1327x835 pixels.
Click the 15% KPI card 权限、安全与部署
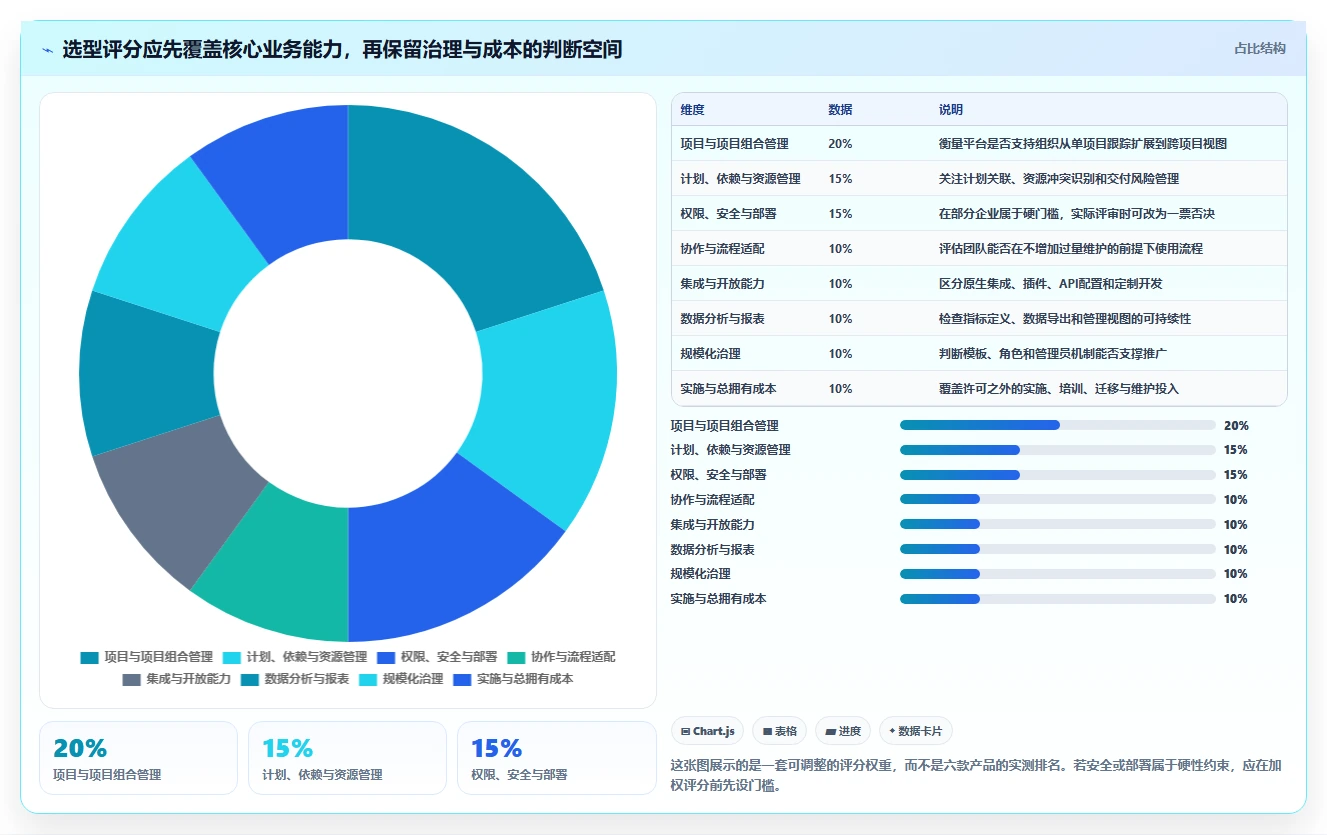tap(556, 758)
